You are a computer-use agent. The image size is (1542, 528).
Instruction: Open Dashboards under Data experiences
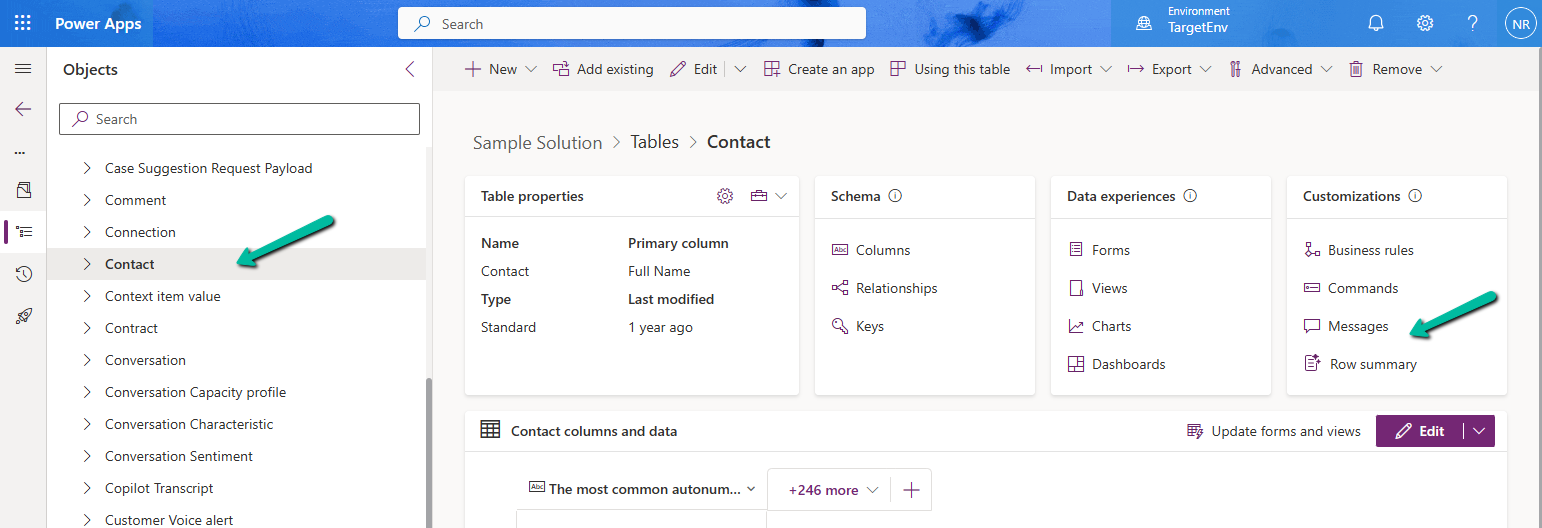tap(1116, 364)
